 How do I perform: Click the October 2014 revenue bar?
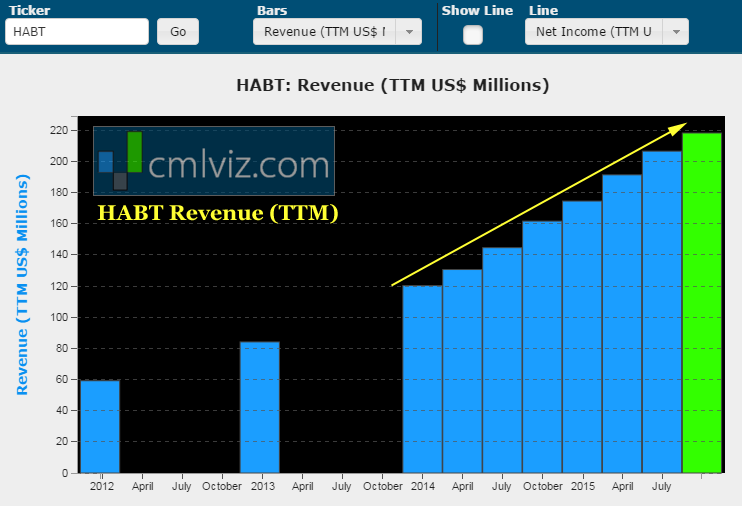click(542, 347)
